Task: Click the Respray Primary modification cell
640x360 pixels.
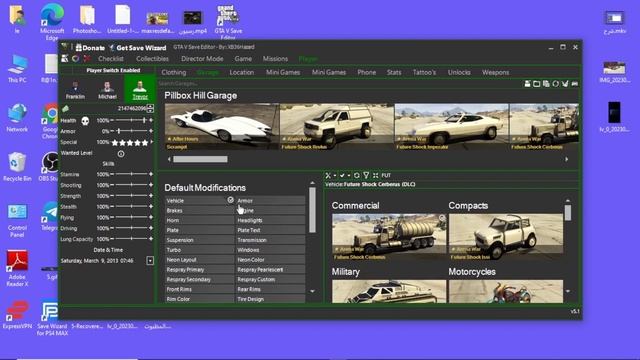Action: pos(199,270)
